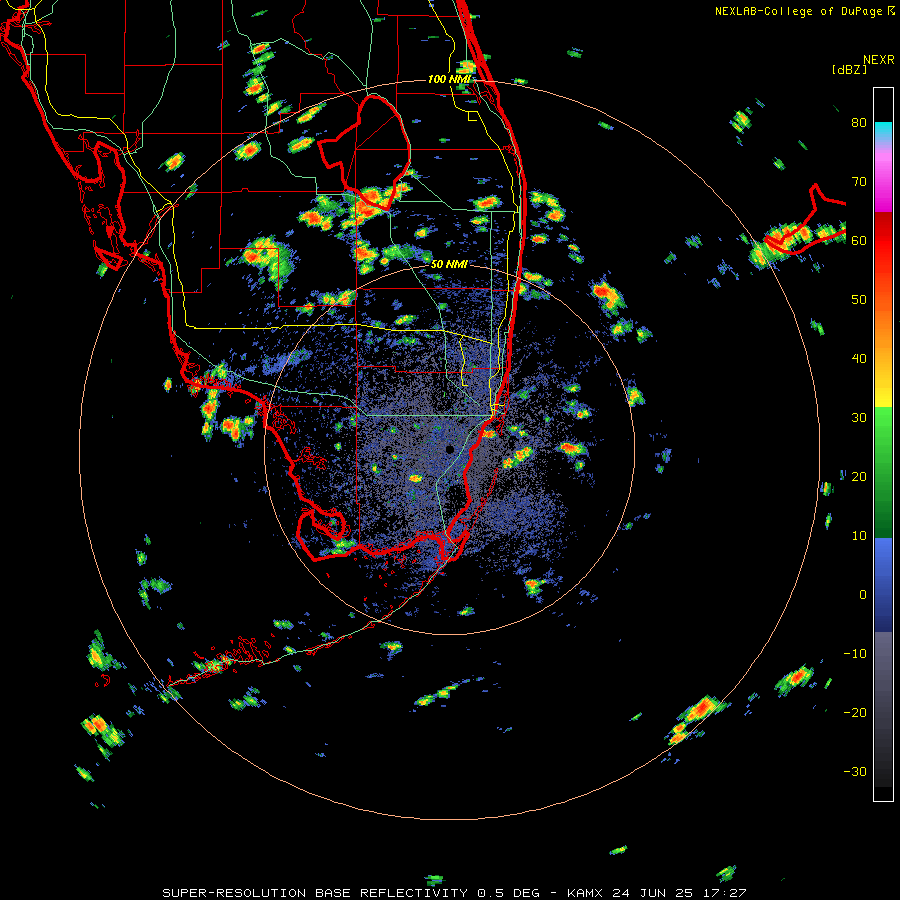The width and height of the screenshot is (900, 900).
Task: Click the [dBZ] unit label
Action: pos(849,70)
